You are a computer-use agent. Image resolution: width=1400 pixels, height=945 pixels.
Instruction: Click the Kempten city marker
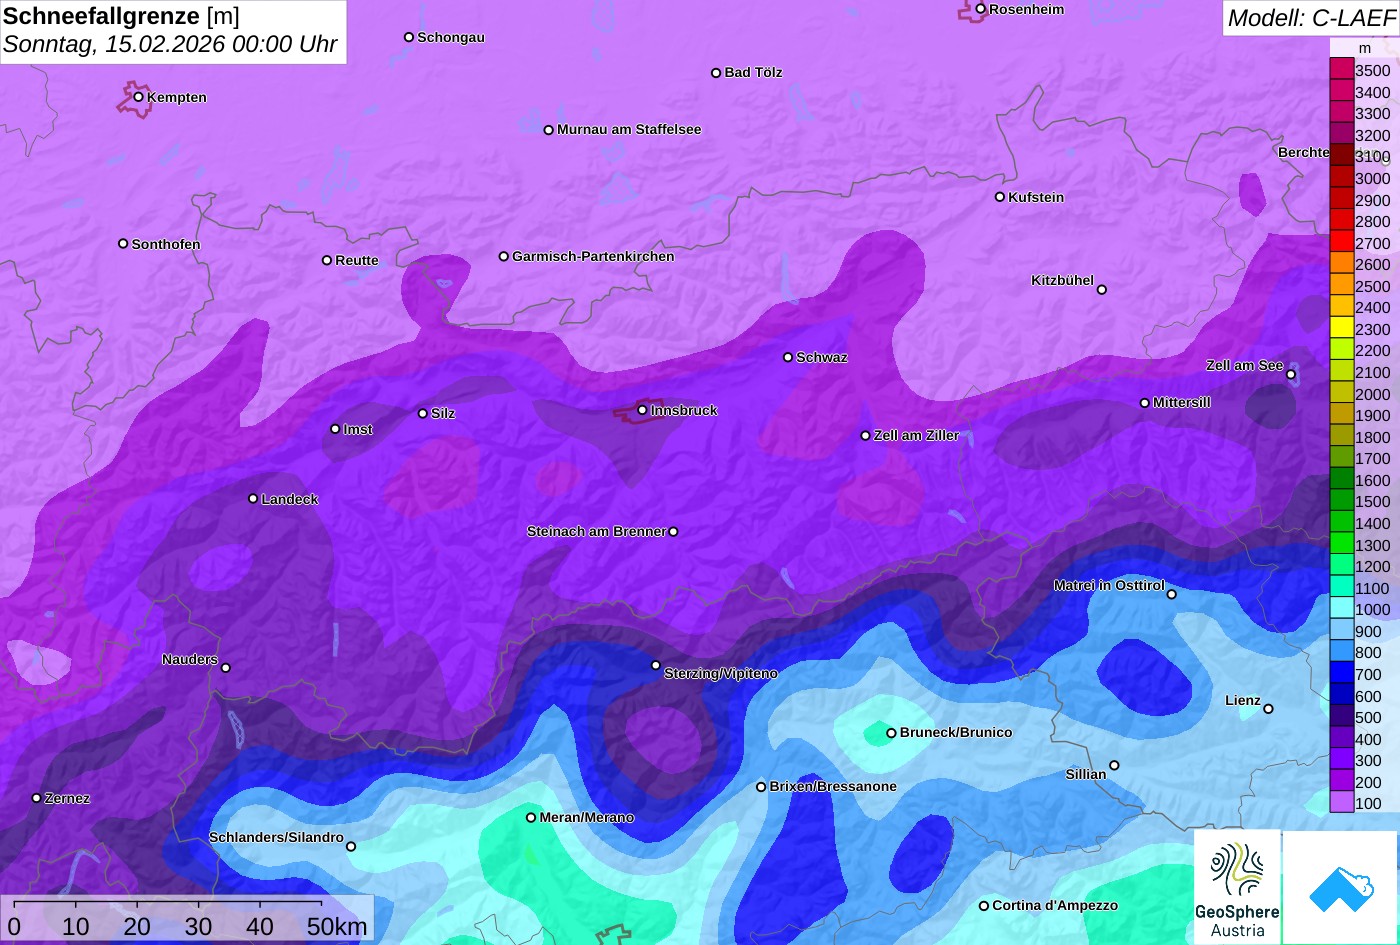pos(139,97)
